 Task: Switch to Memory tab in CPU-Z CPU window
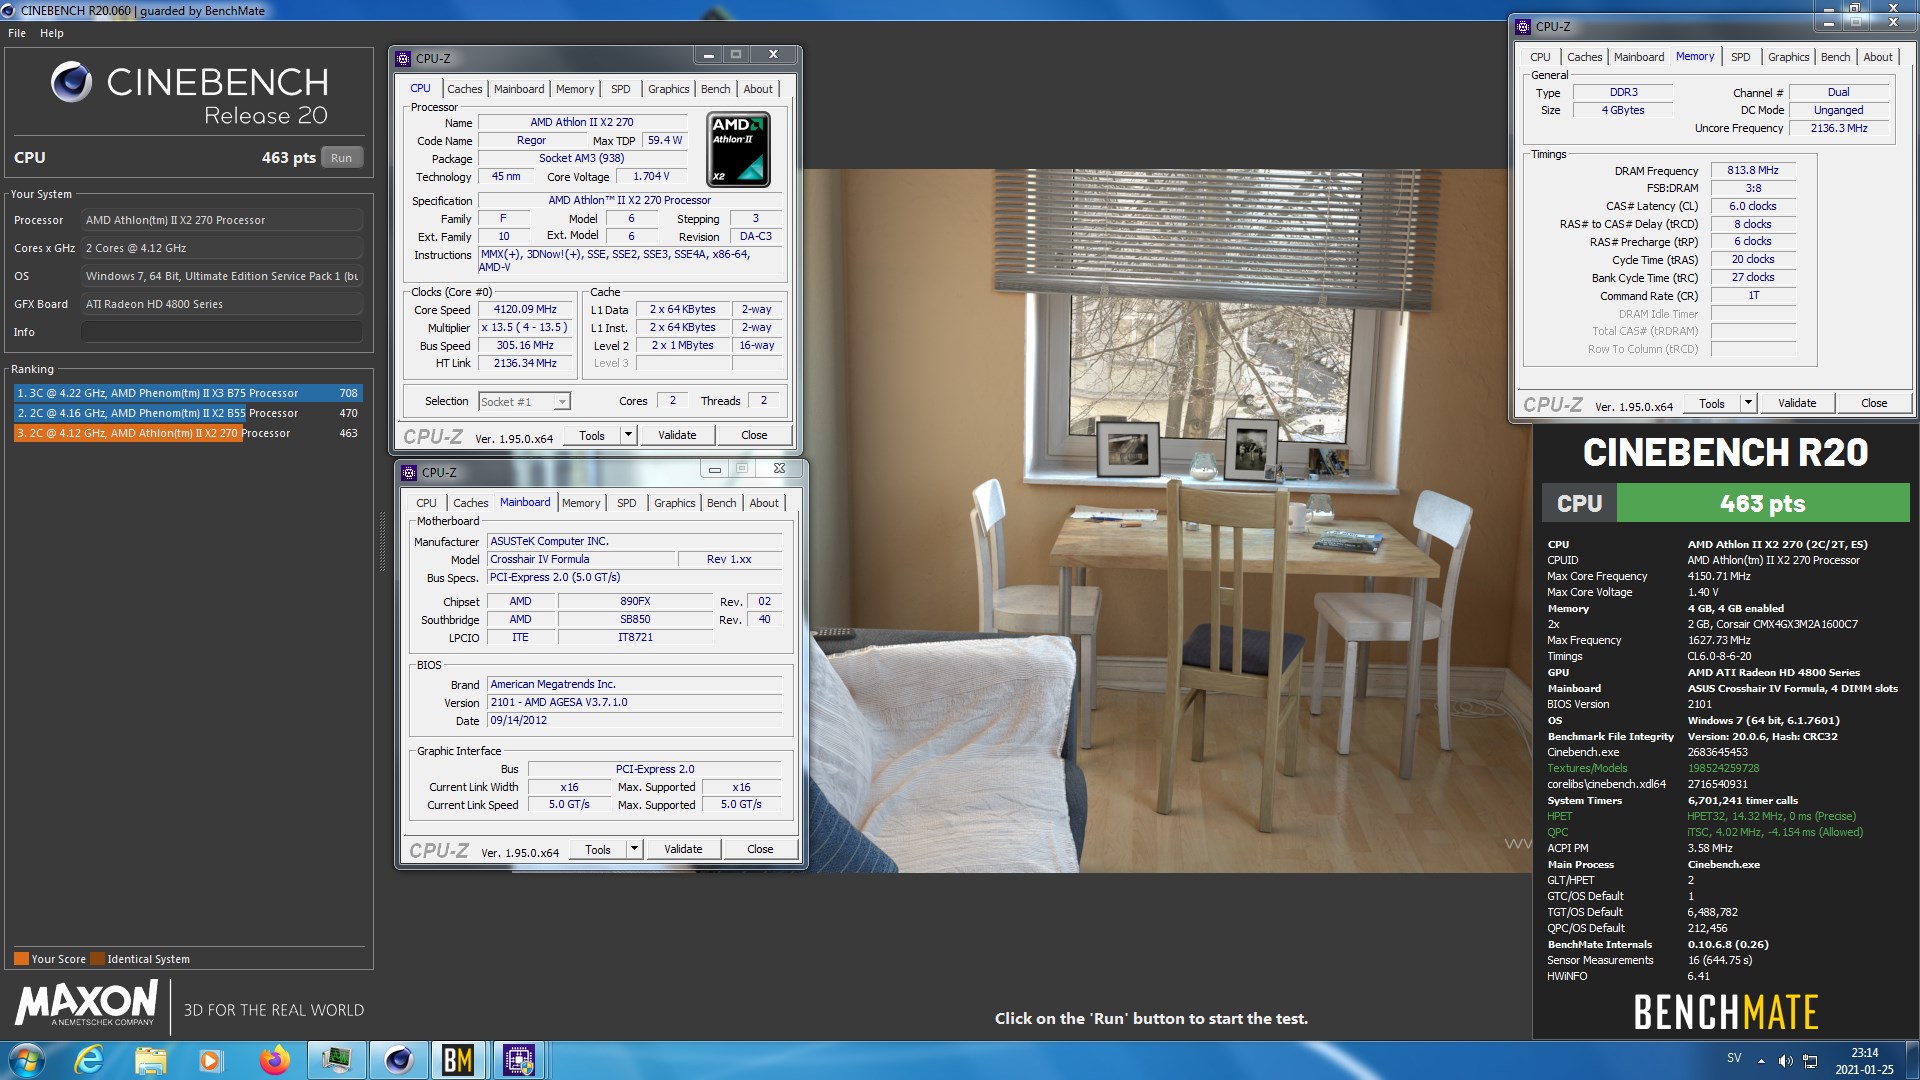[x=575, y=89]
